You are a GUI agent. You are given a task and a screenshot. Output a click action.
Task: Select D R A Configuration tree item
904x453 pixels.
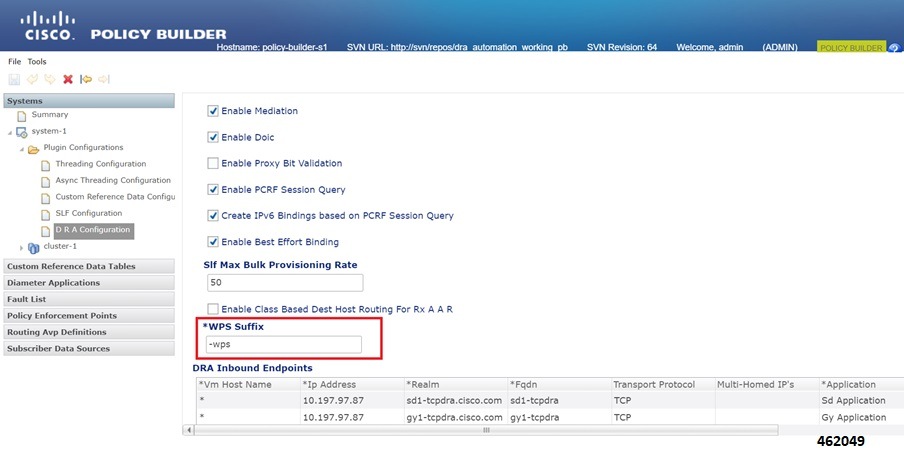click(94, 230)
